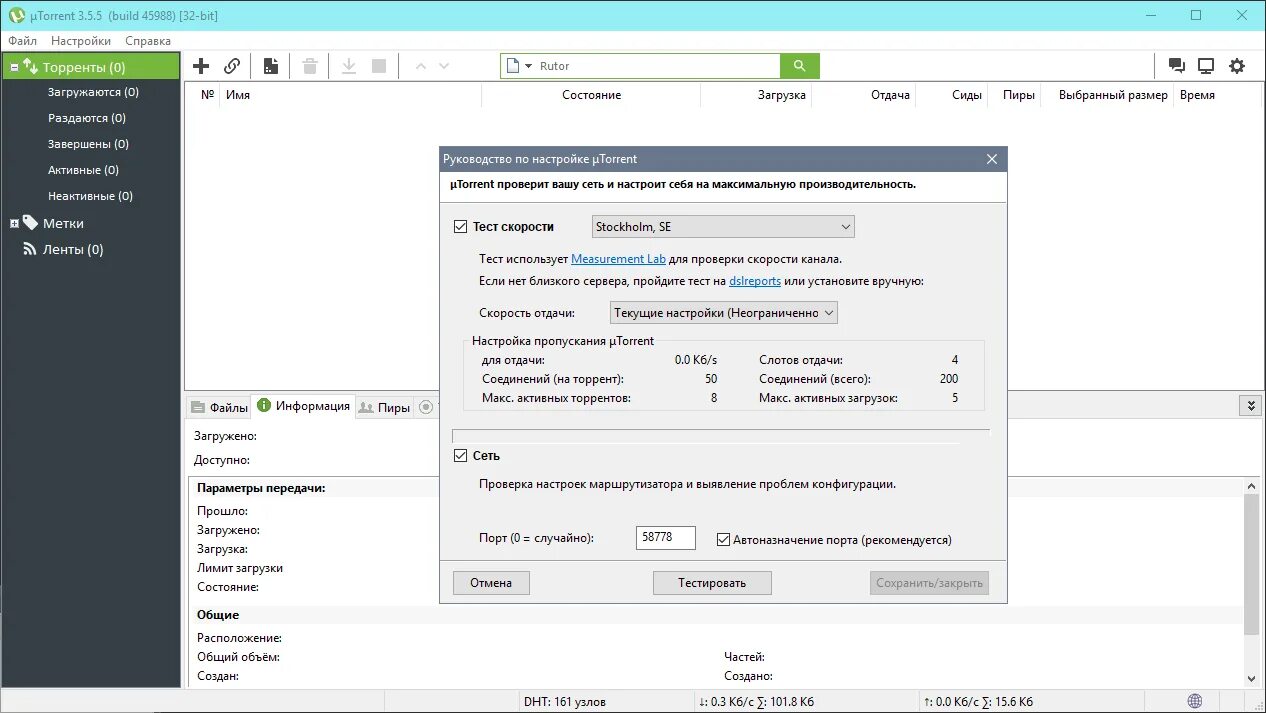Switch to the Пиры tab
1266x713 pixels.
385,407
